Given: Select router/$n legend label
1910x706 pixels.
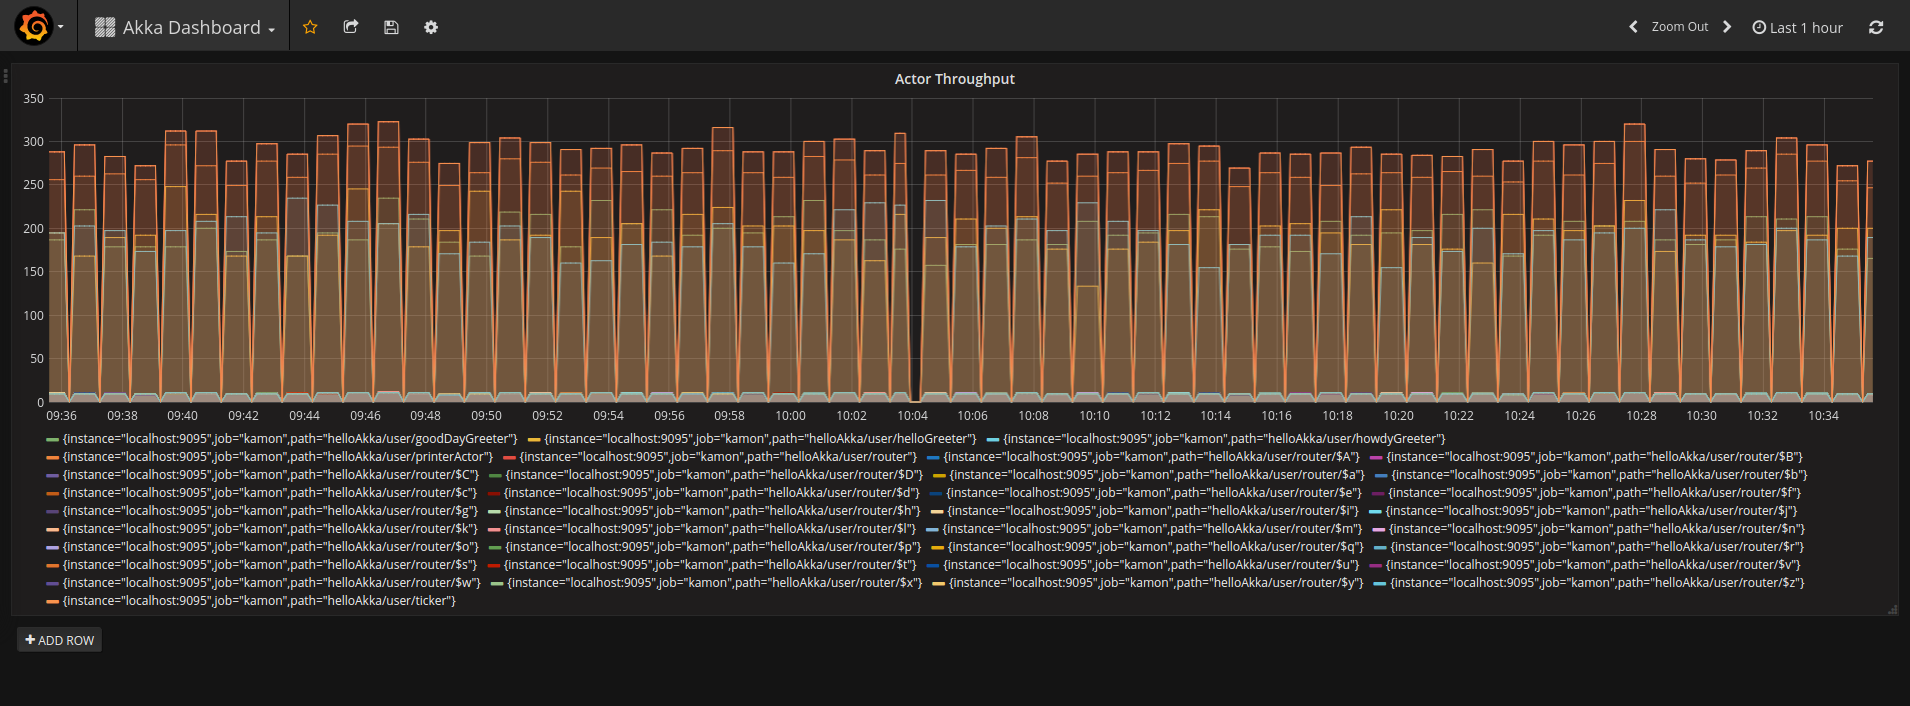Looking at the screenshot, I should [x=1597, y=529].
